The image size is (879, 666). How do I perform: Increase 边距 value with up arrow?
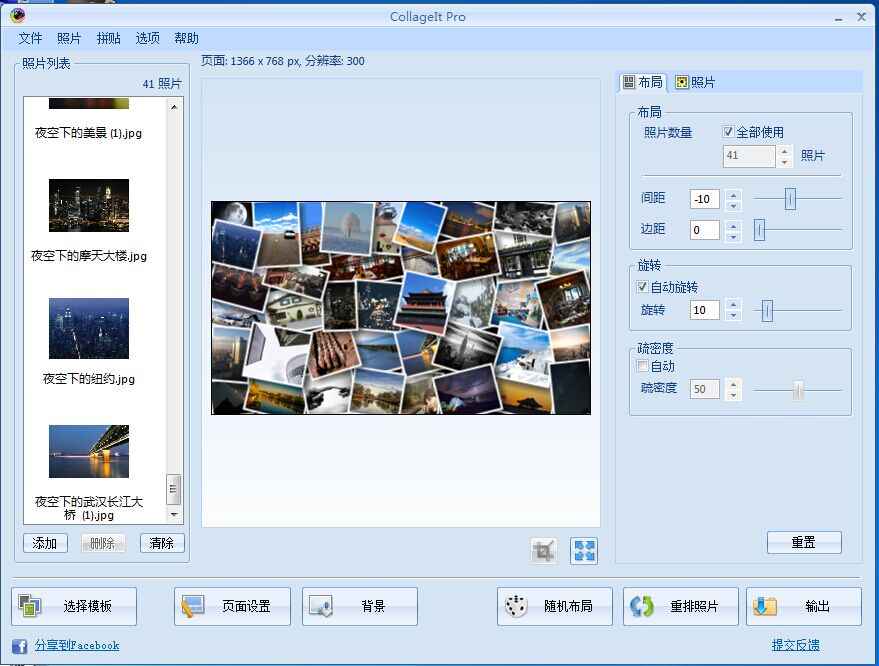(733, 225)
